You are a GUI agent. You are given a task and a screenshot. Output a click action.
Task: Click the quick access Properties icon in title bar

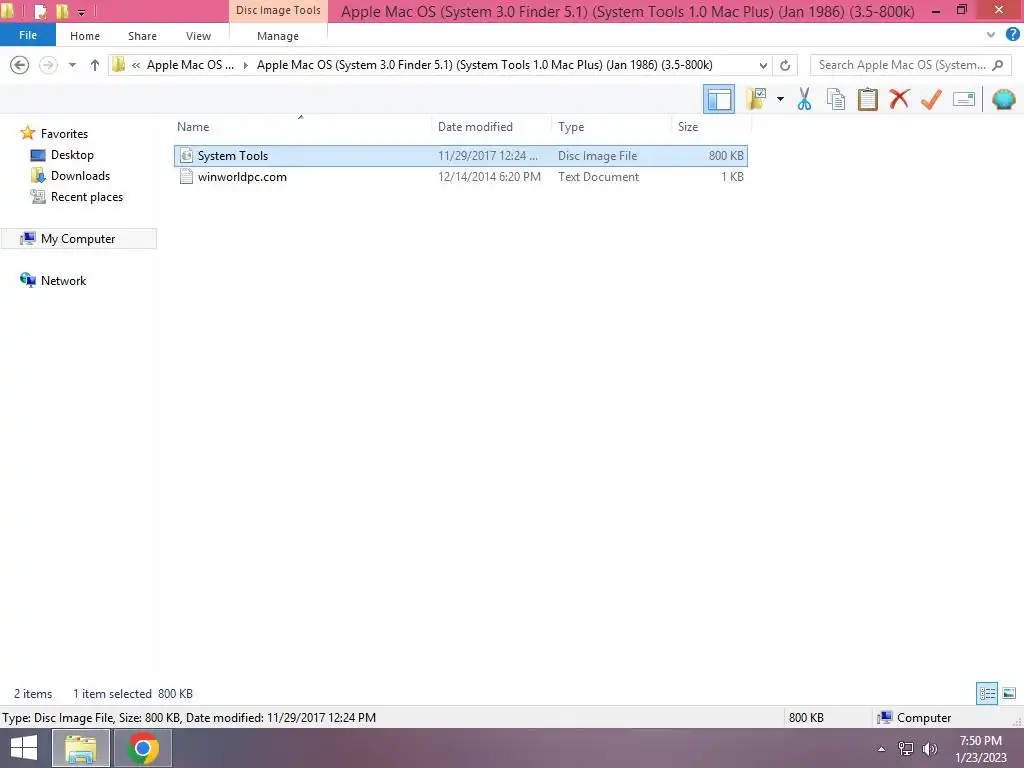pos(40,11)
